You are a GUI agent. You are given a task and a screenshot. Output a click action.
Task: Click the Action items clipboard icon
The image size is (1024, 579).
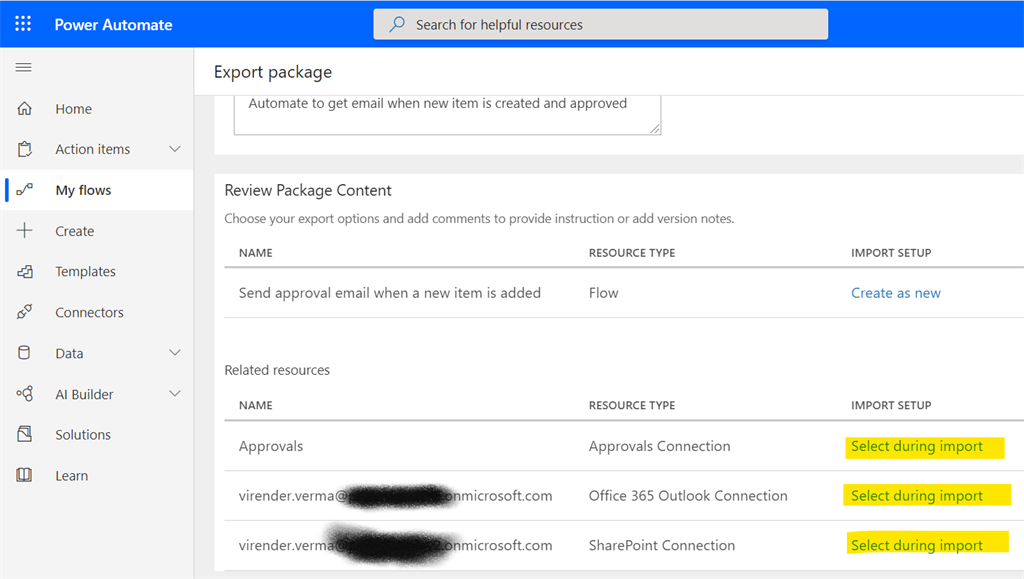(24, 148)
